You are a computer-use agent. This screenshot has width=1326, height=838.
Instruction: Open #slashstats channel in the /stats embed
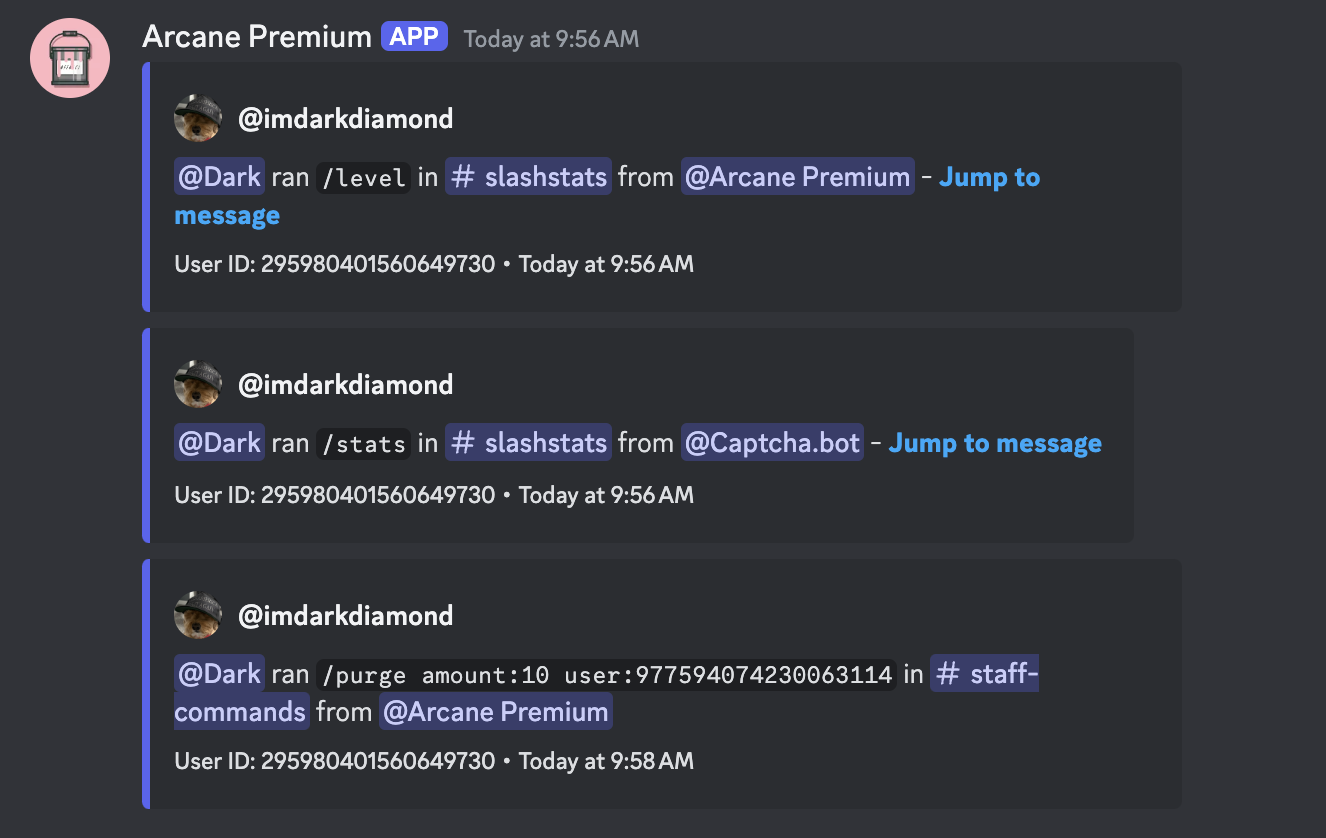(x=528, y=443)
